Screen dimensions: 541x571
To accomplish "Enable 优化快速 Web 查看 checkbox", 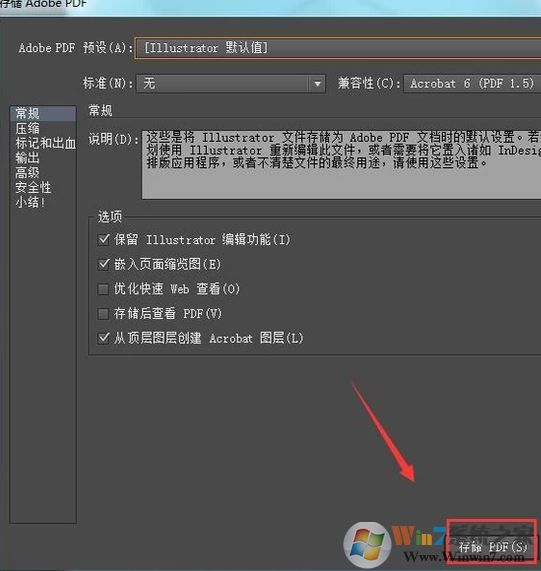I will [x=103, y=289].
